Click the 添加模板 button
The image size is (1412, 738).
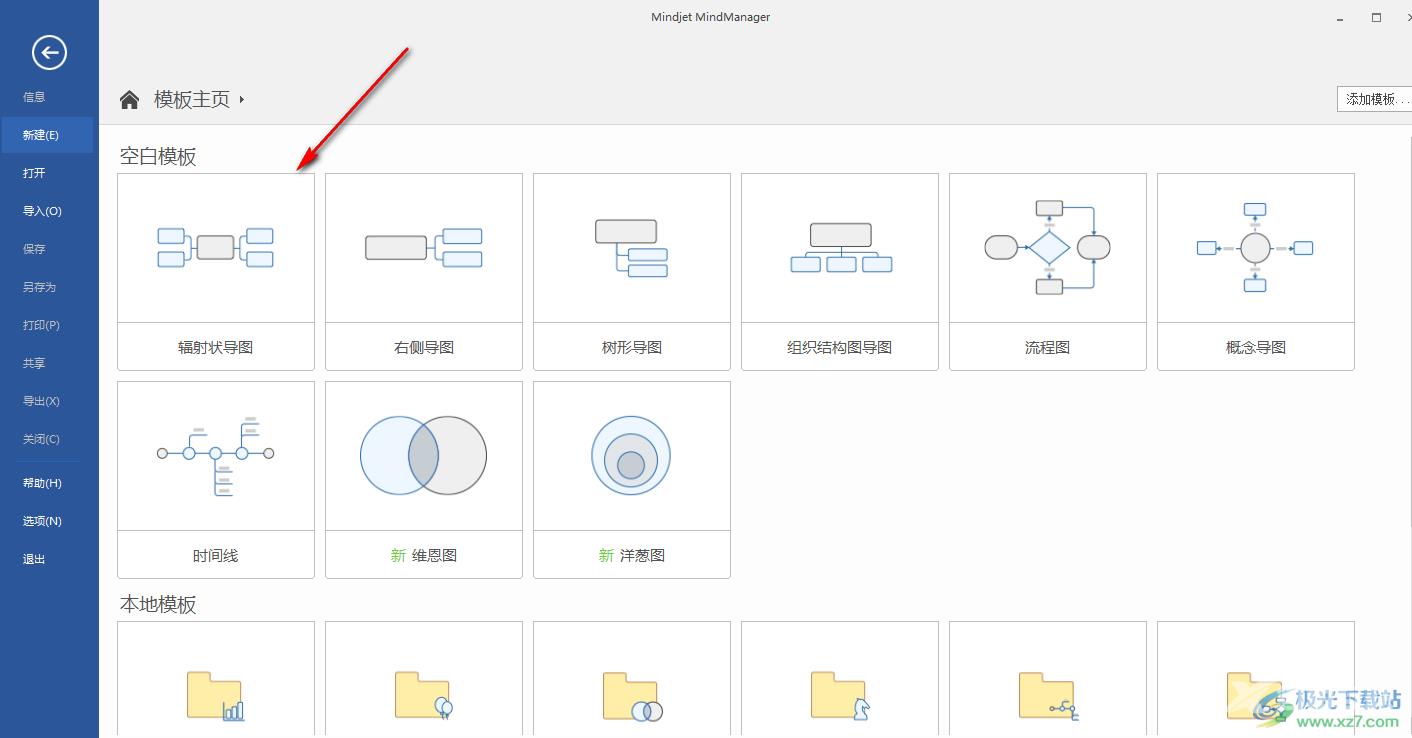click(x=1375, y=99)
